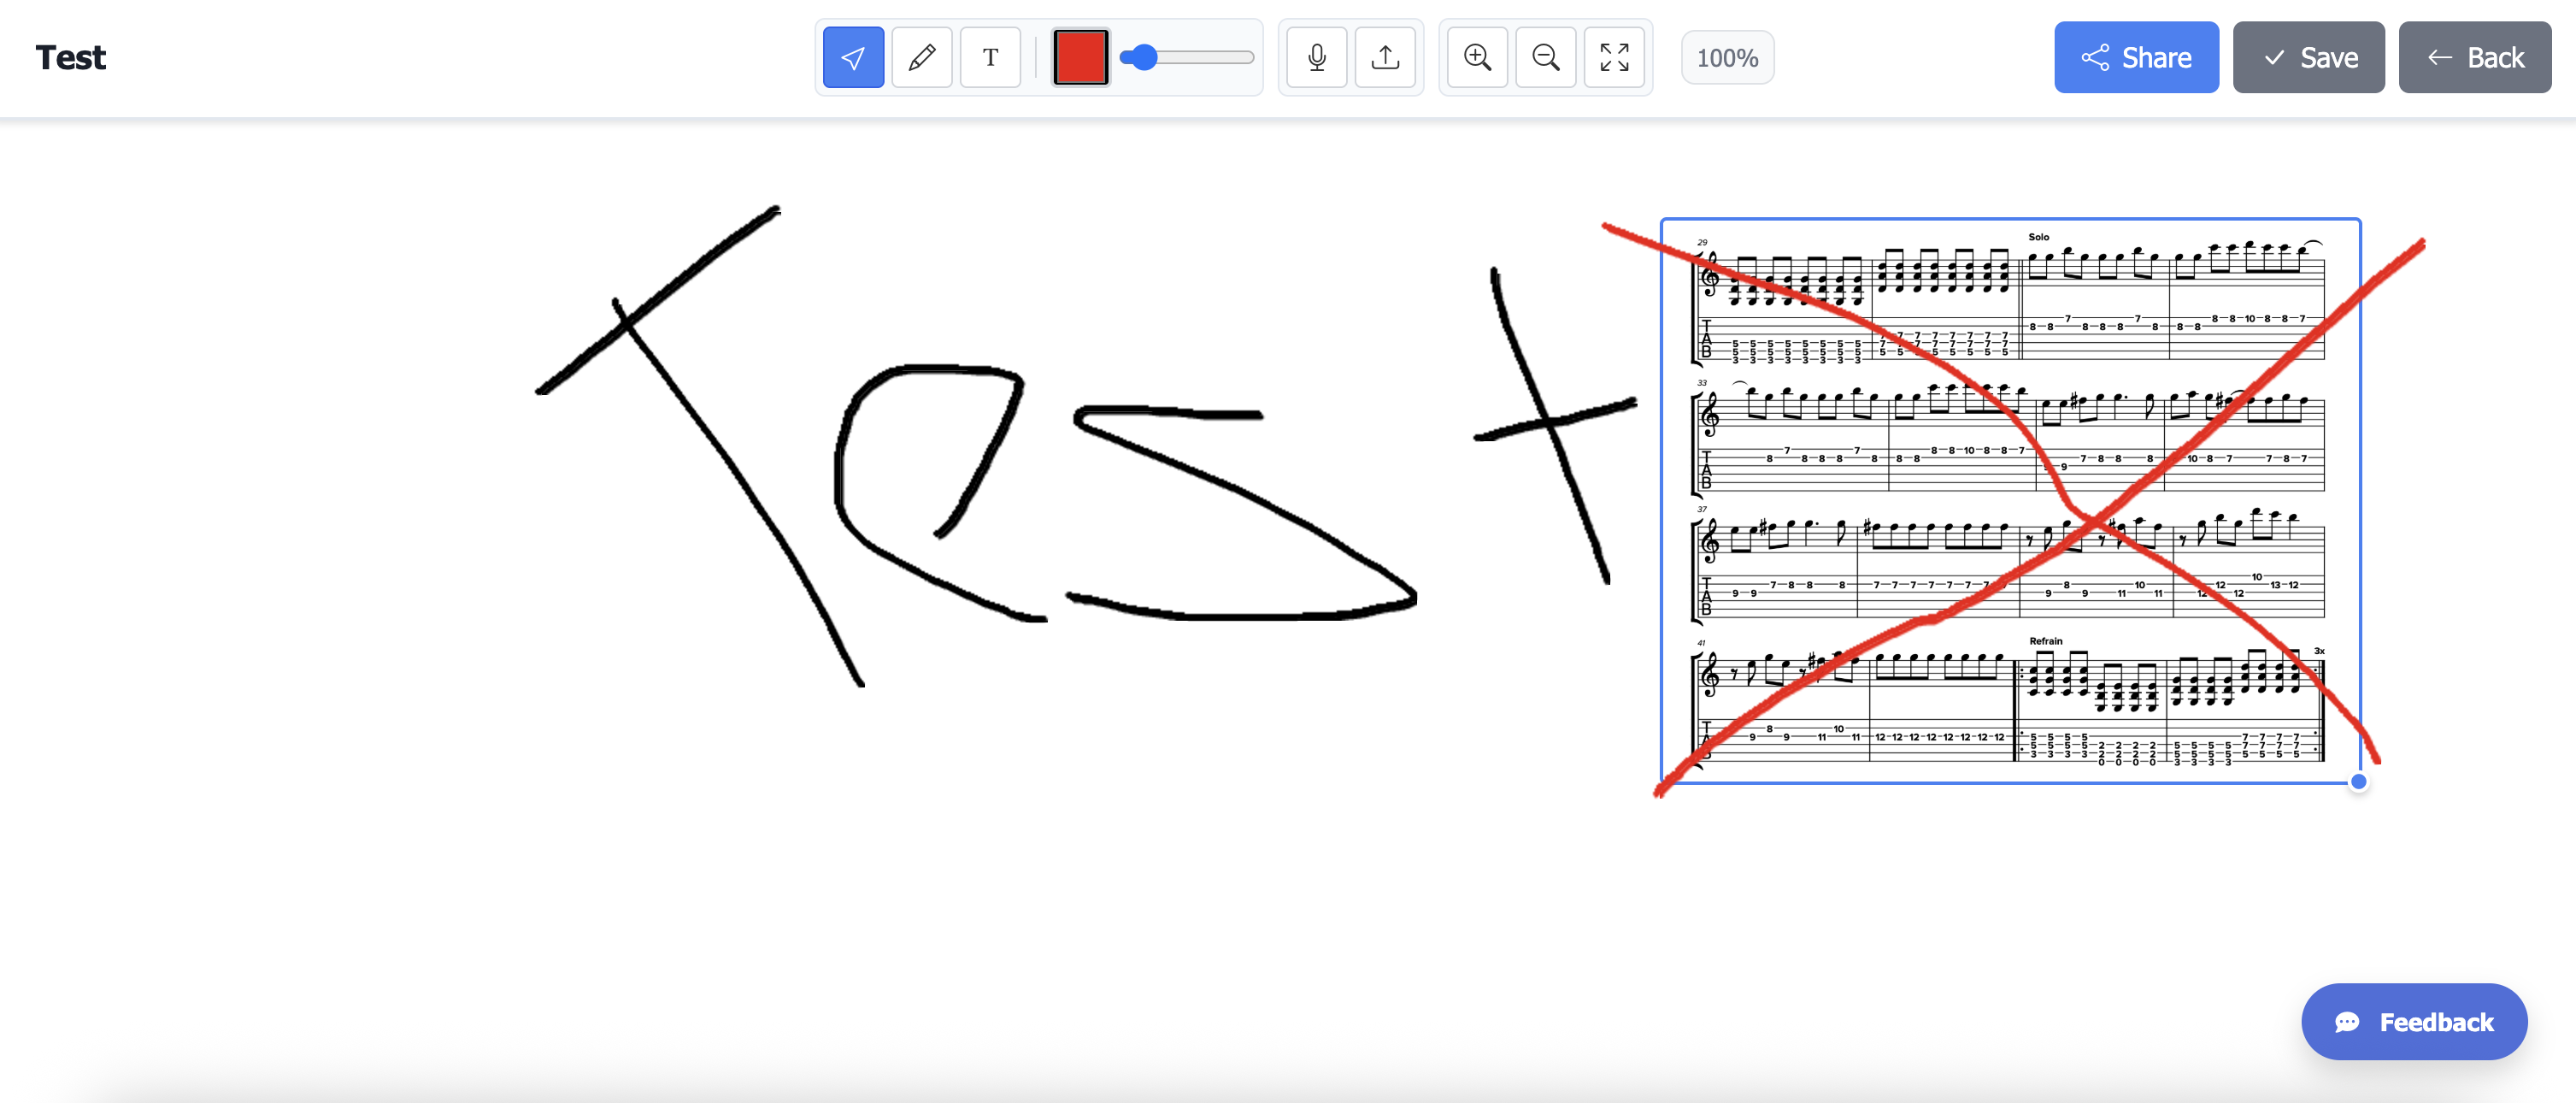
Task: Click the zoom in magnifier
Action: coord(1477,58)
